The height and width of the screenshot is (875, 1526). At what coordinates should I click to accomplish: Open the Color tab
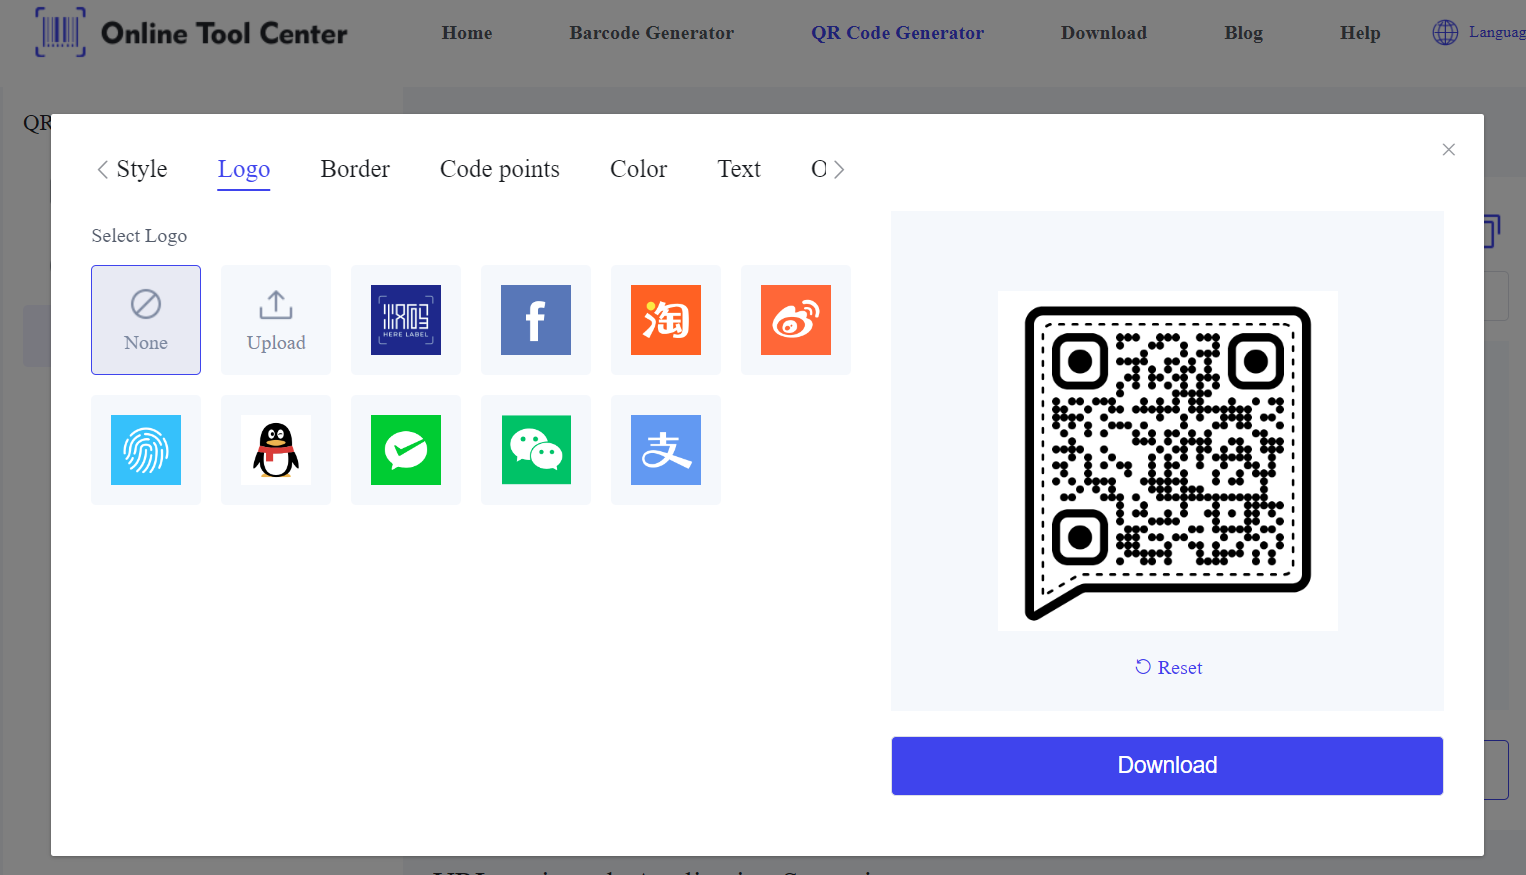pos(638,169)
